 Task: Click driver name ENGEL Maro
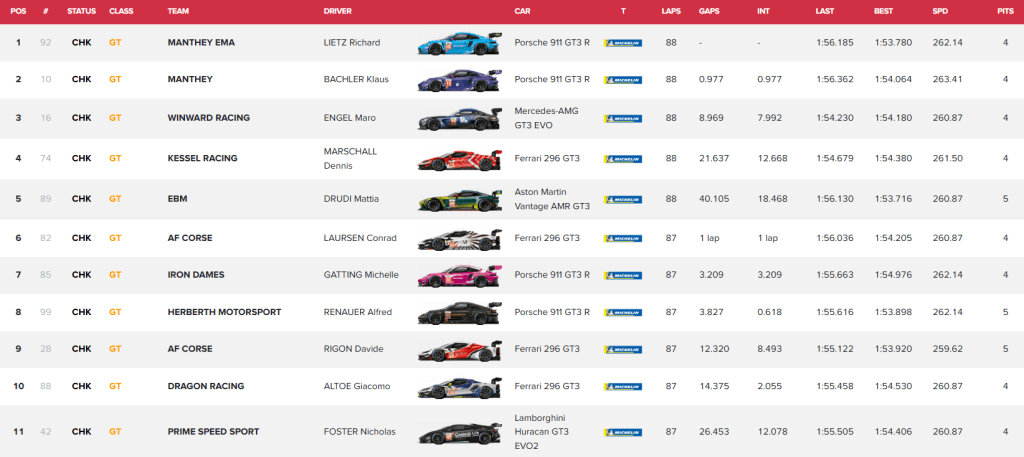(349, 118)
